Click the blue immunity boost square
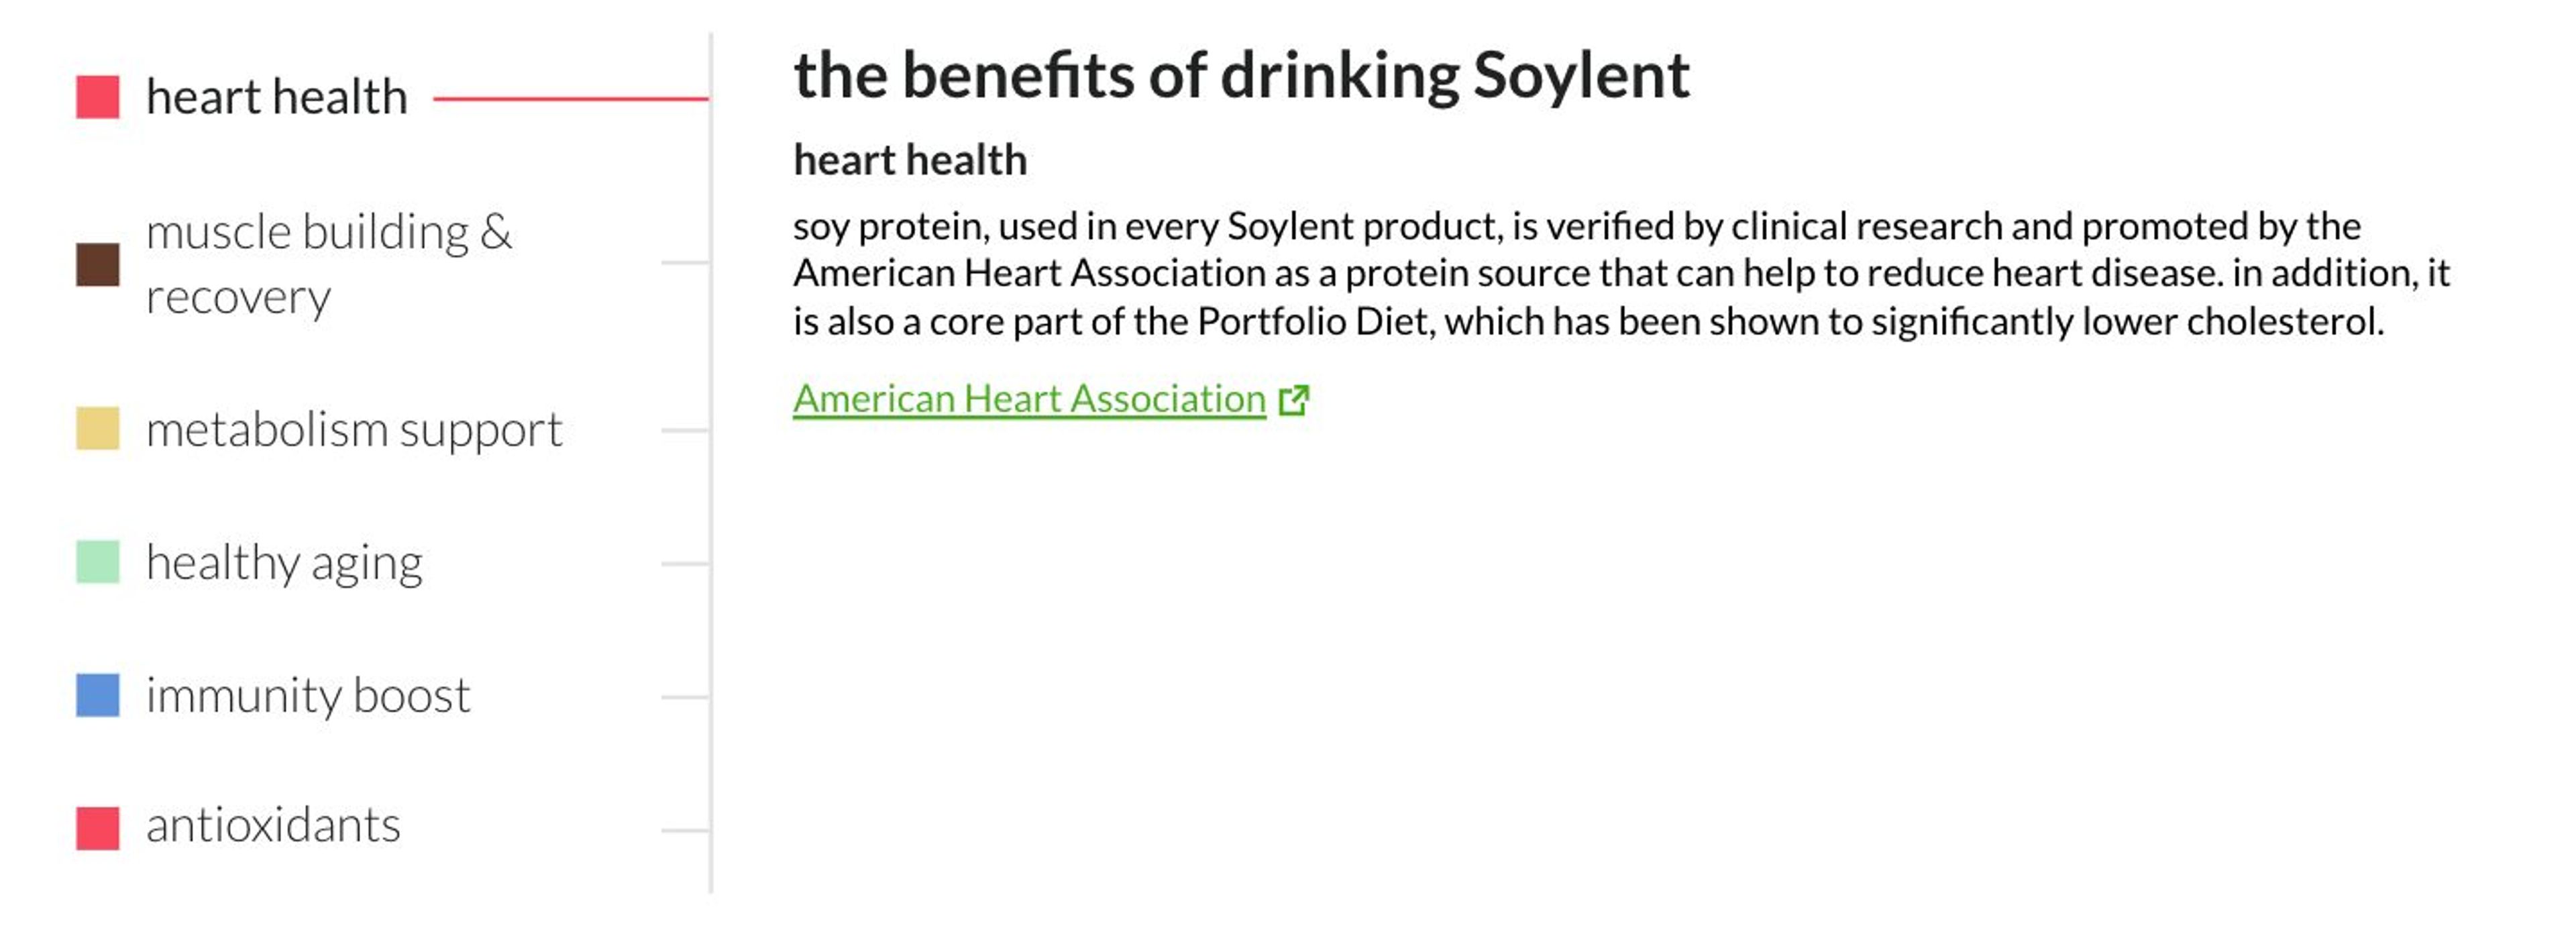 coord(97,695)
